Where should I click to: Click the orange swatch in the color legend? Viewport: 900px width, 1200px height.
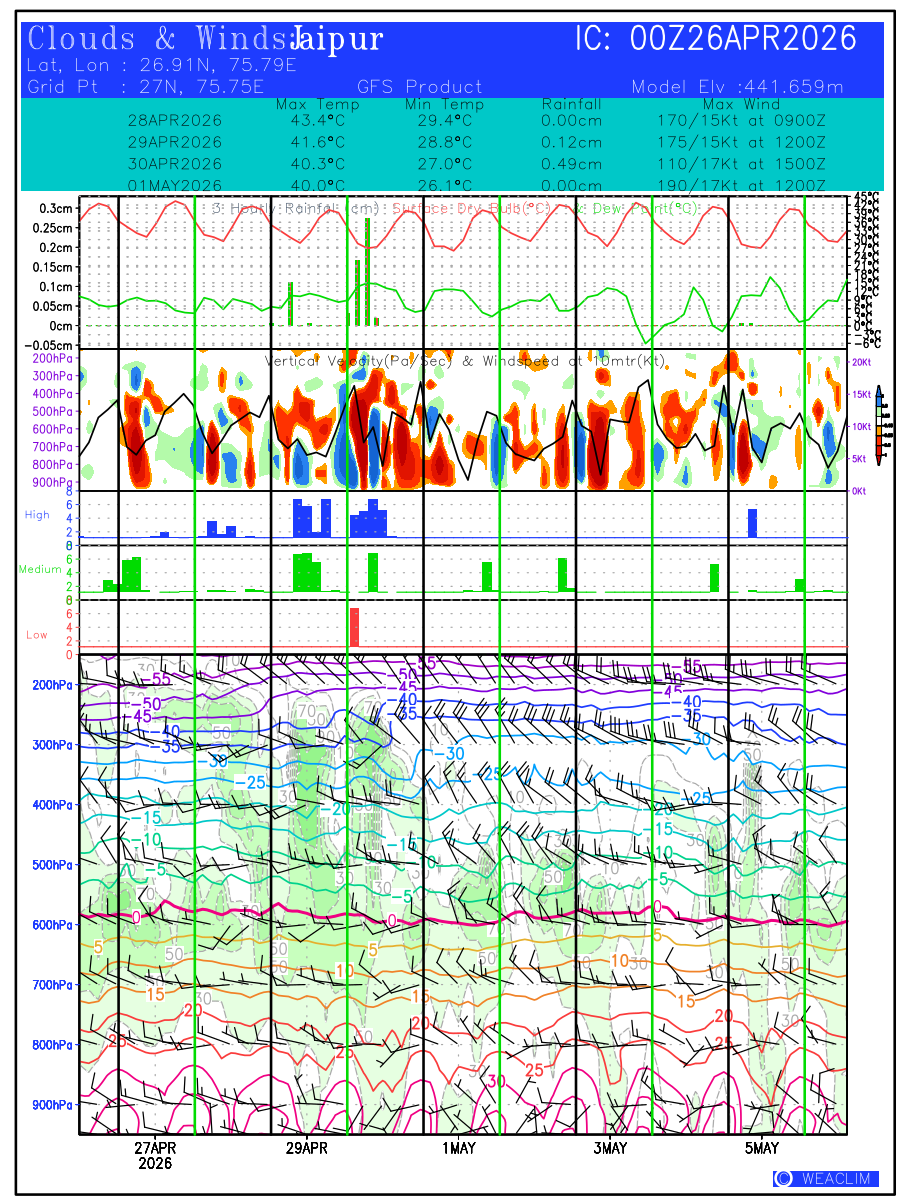[x=878, y=430]
